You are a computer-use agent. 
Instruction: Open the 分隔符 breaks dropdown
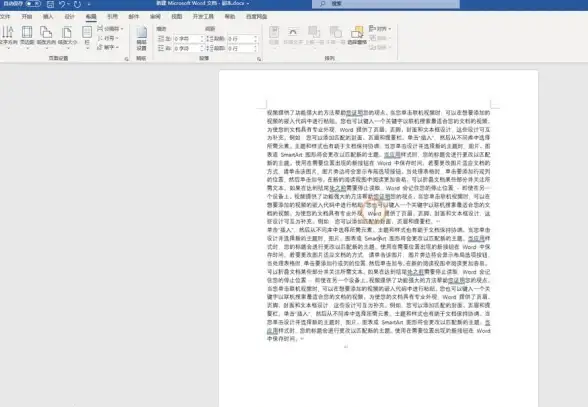[x=110, y=29]
